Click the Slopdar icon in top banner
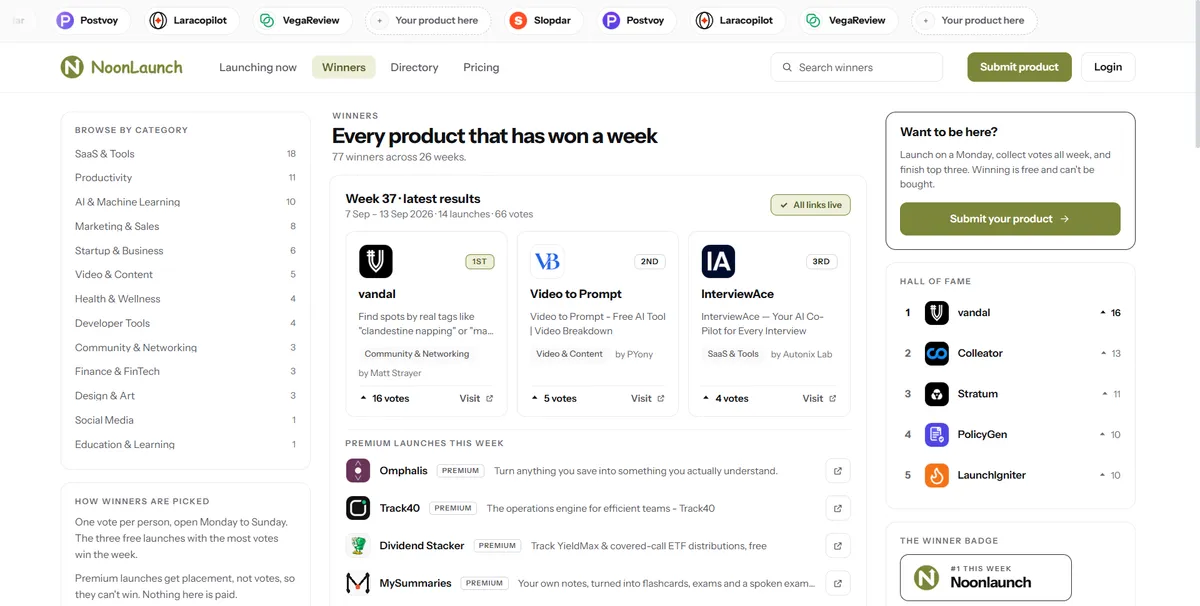This screenshot has height=606, width=1200. [518, 20]
